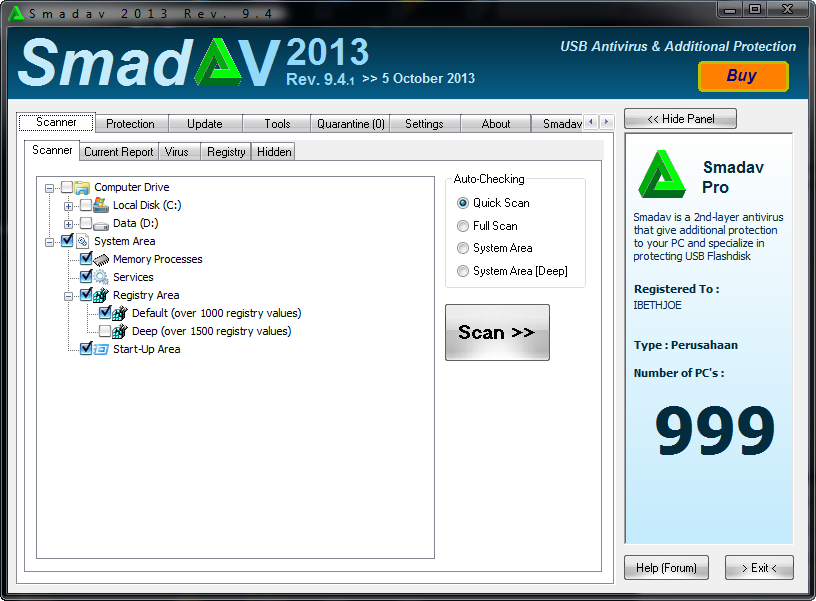Enable Deep registry values checkbox
Screen dimensions: 816x601
click(x=105, y=330)
